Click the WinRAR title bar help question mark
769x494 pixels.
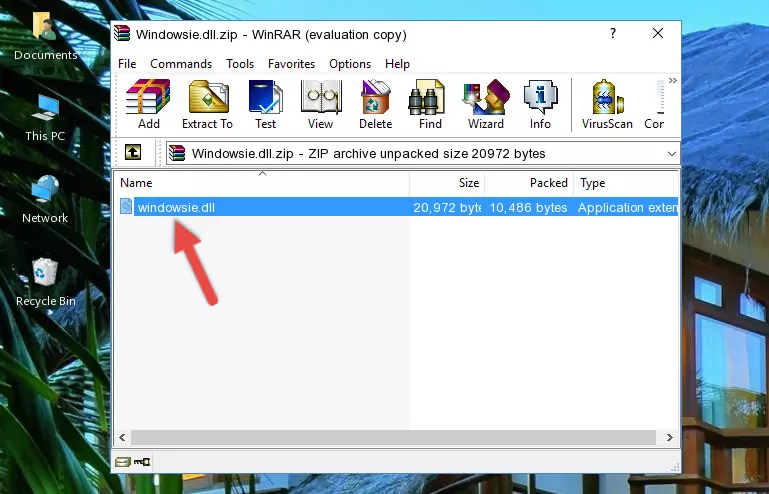pyautogui.click(x=613, y=33)
